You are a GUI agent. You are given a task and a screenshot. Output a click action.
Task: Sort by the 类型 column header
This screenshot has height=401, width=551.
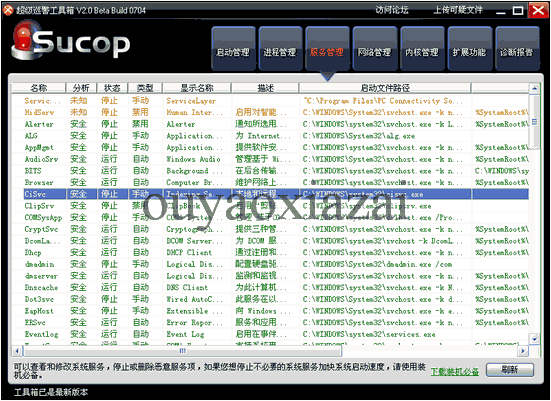click(145, 88)
